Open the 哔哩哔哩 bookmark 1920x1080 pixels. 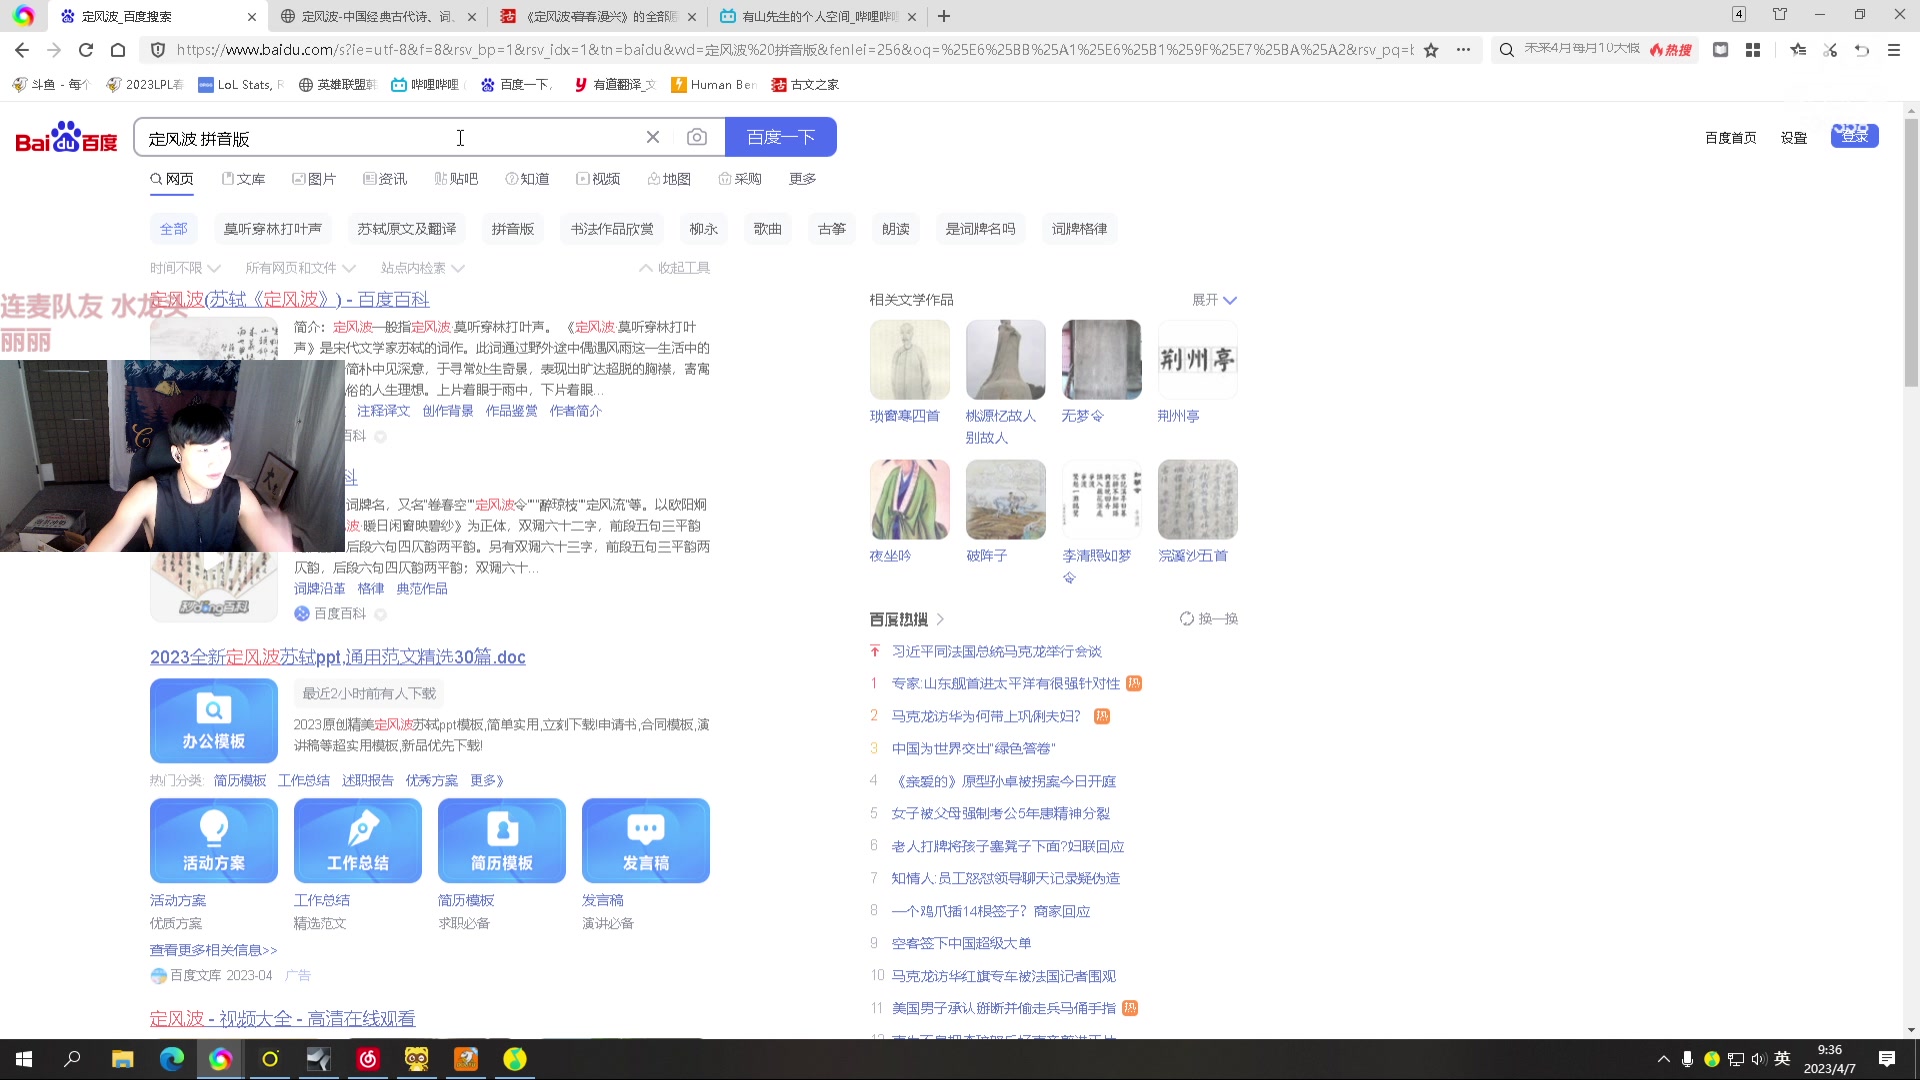point(425,85)
